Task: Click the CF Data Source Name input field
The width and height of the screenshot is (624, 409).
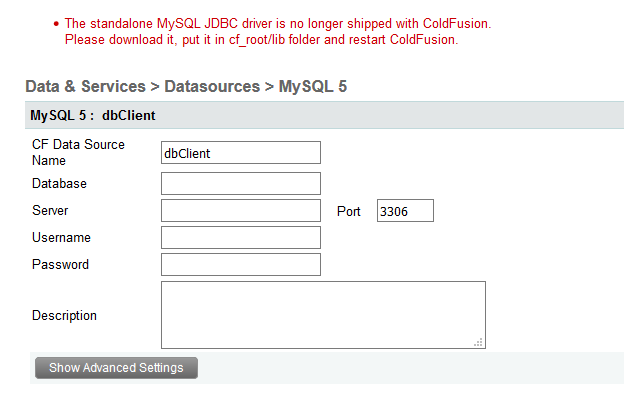Action: (241, 152)
